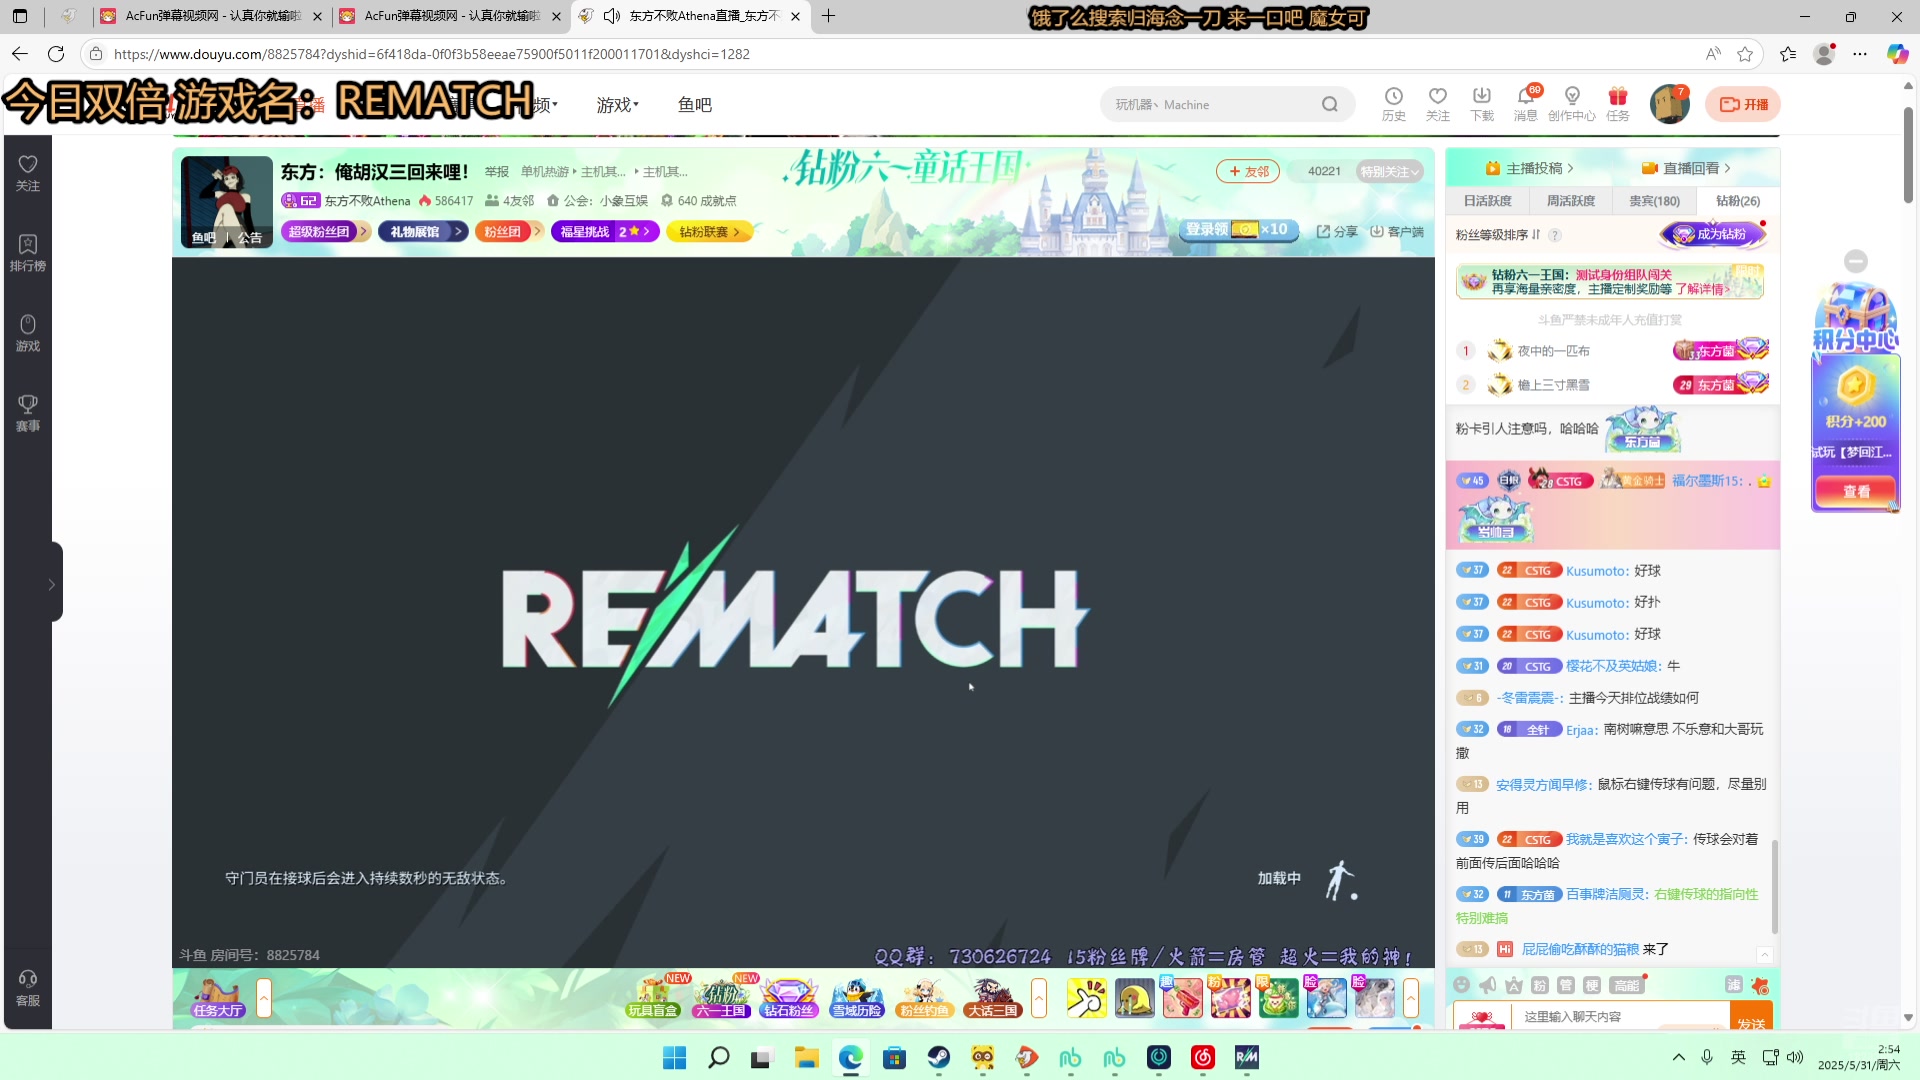This screenshot has height=1080, width=1920.
Task: Click the 开播 start streaming button
Action: [x=1743, y=104]
